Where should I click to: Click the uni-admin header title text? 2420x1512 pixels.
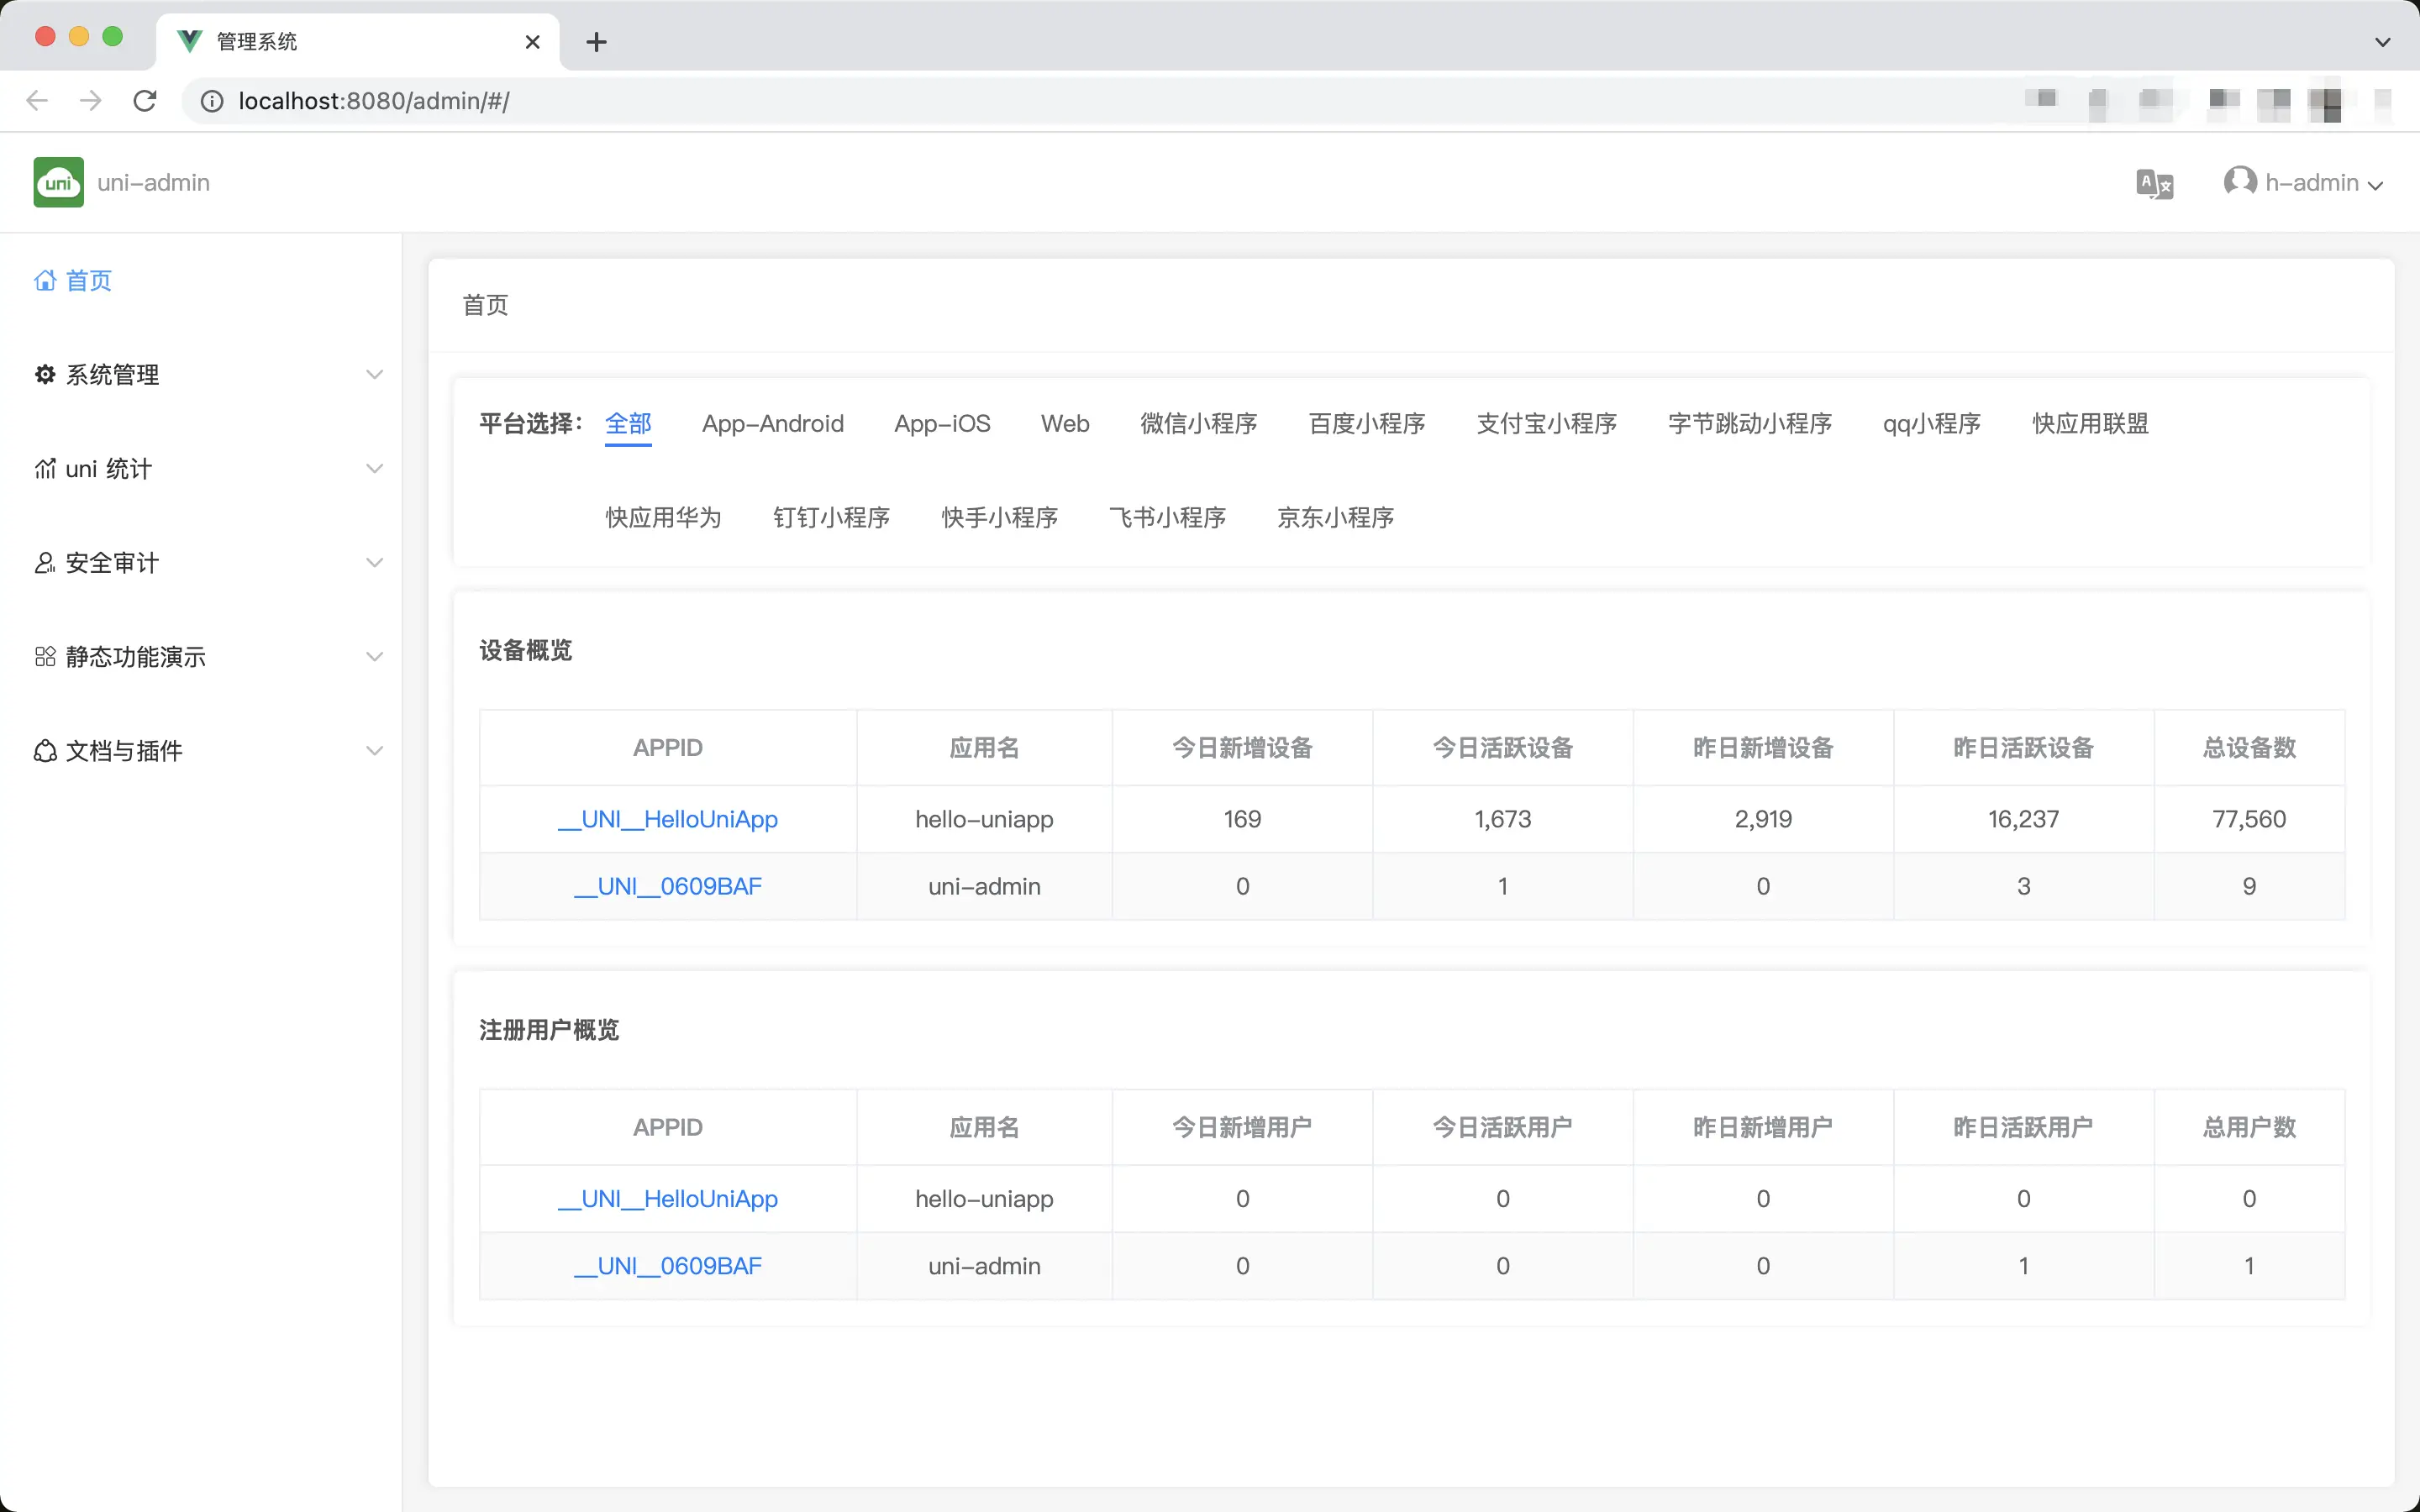click(x=153, y=183)
